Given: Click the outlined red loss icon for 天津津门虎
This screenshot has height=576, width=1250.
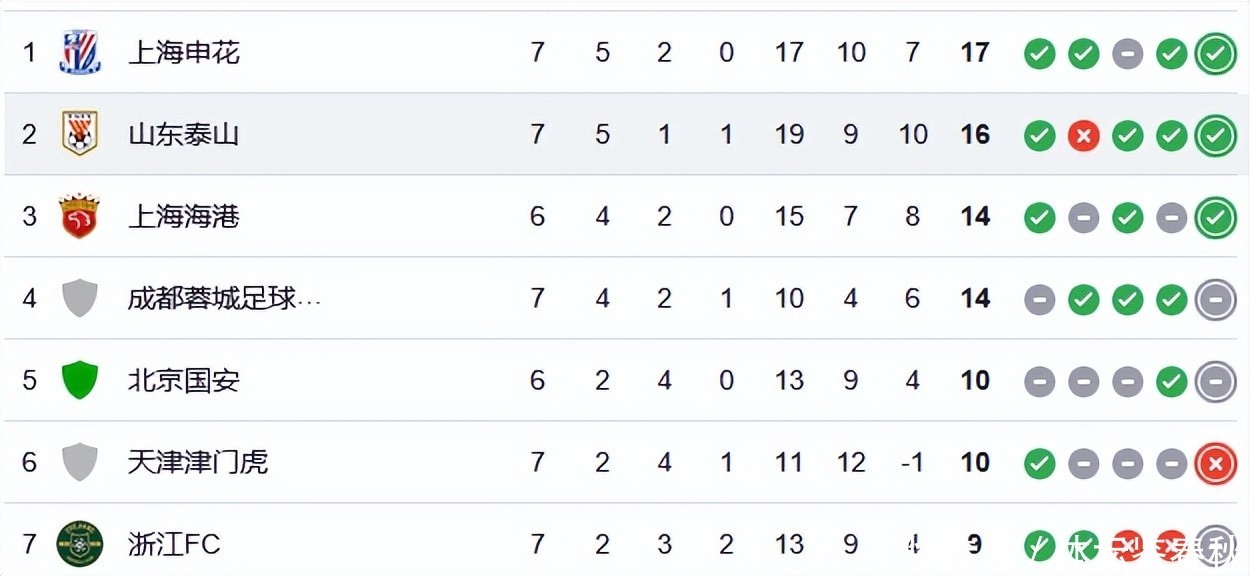Looking at the screenshot, I should coord(1216,463).
